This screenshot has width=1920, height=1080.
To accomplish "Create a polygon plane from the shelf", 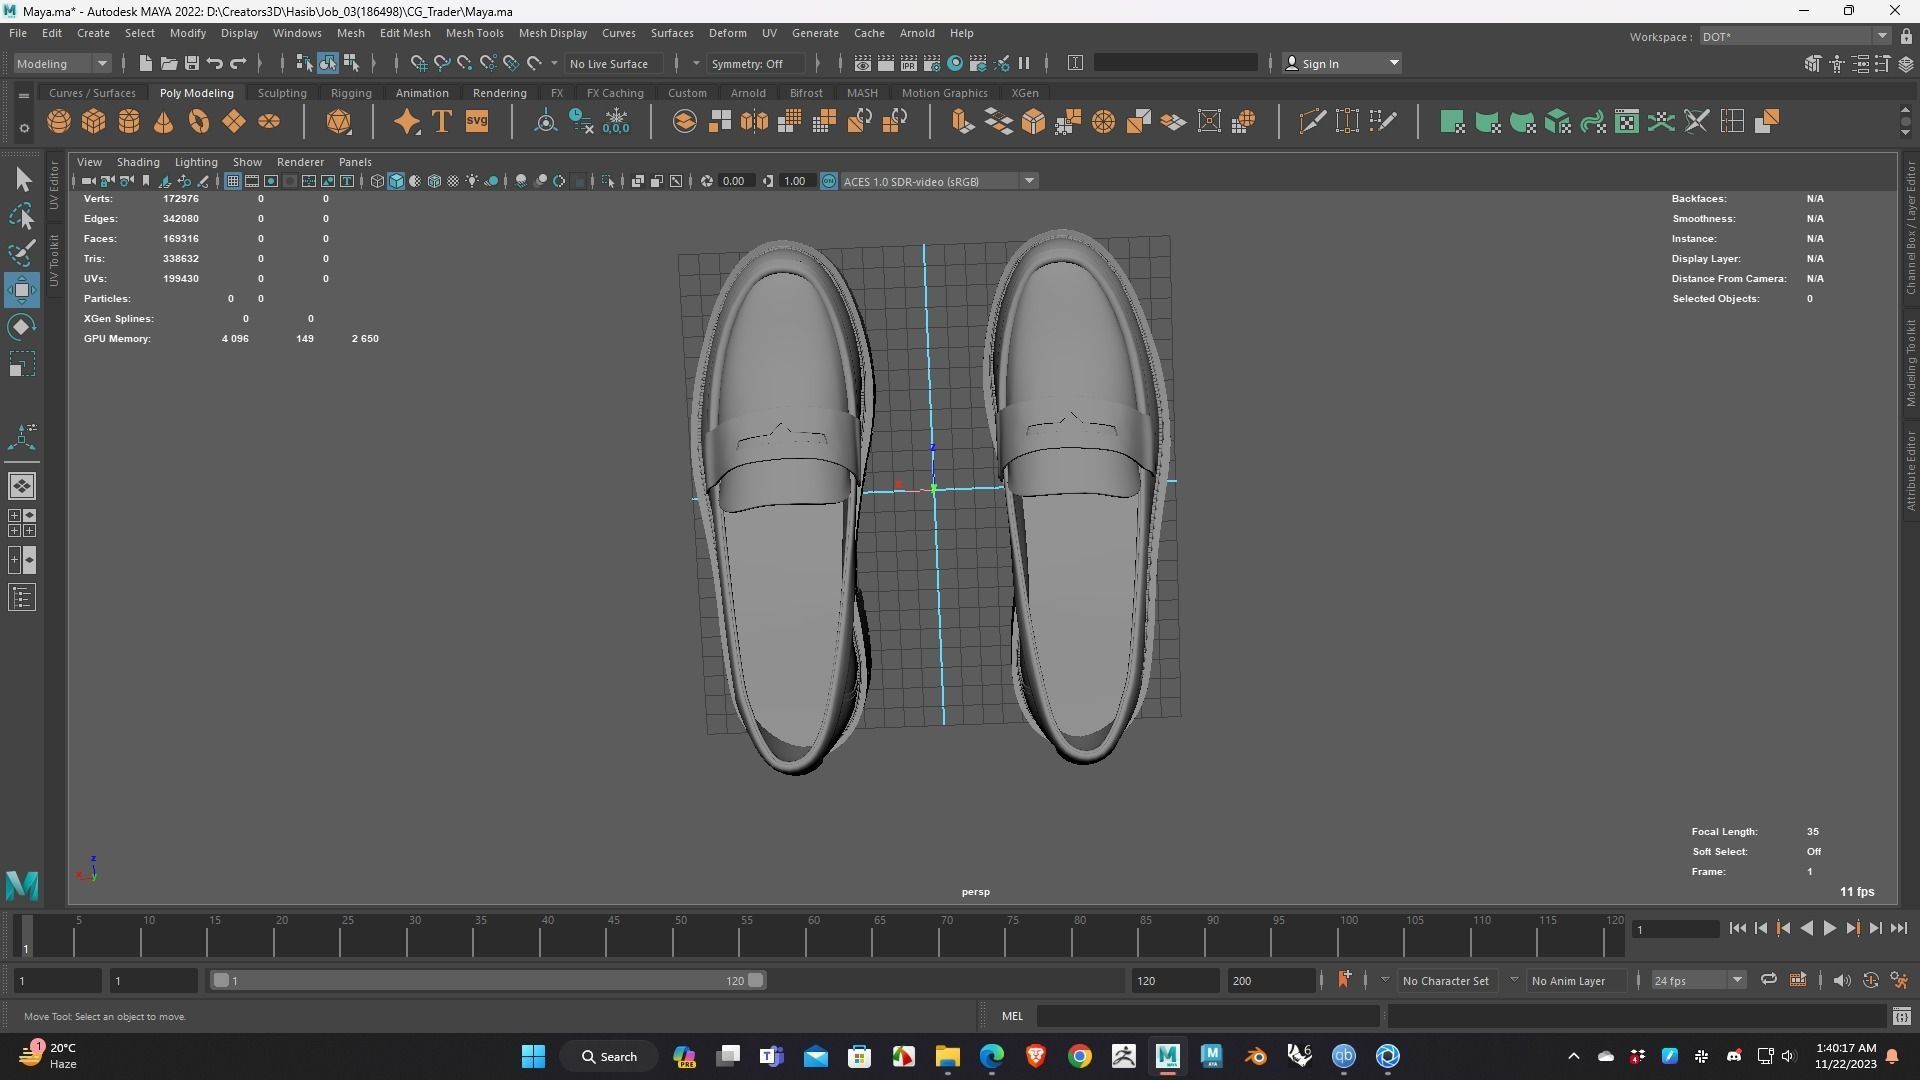I will pyautogui.click(x=234, y=122).
